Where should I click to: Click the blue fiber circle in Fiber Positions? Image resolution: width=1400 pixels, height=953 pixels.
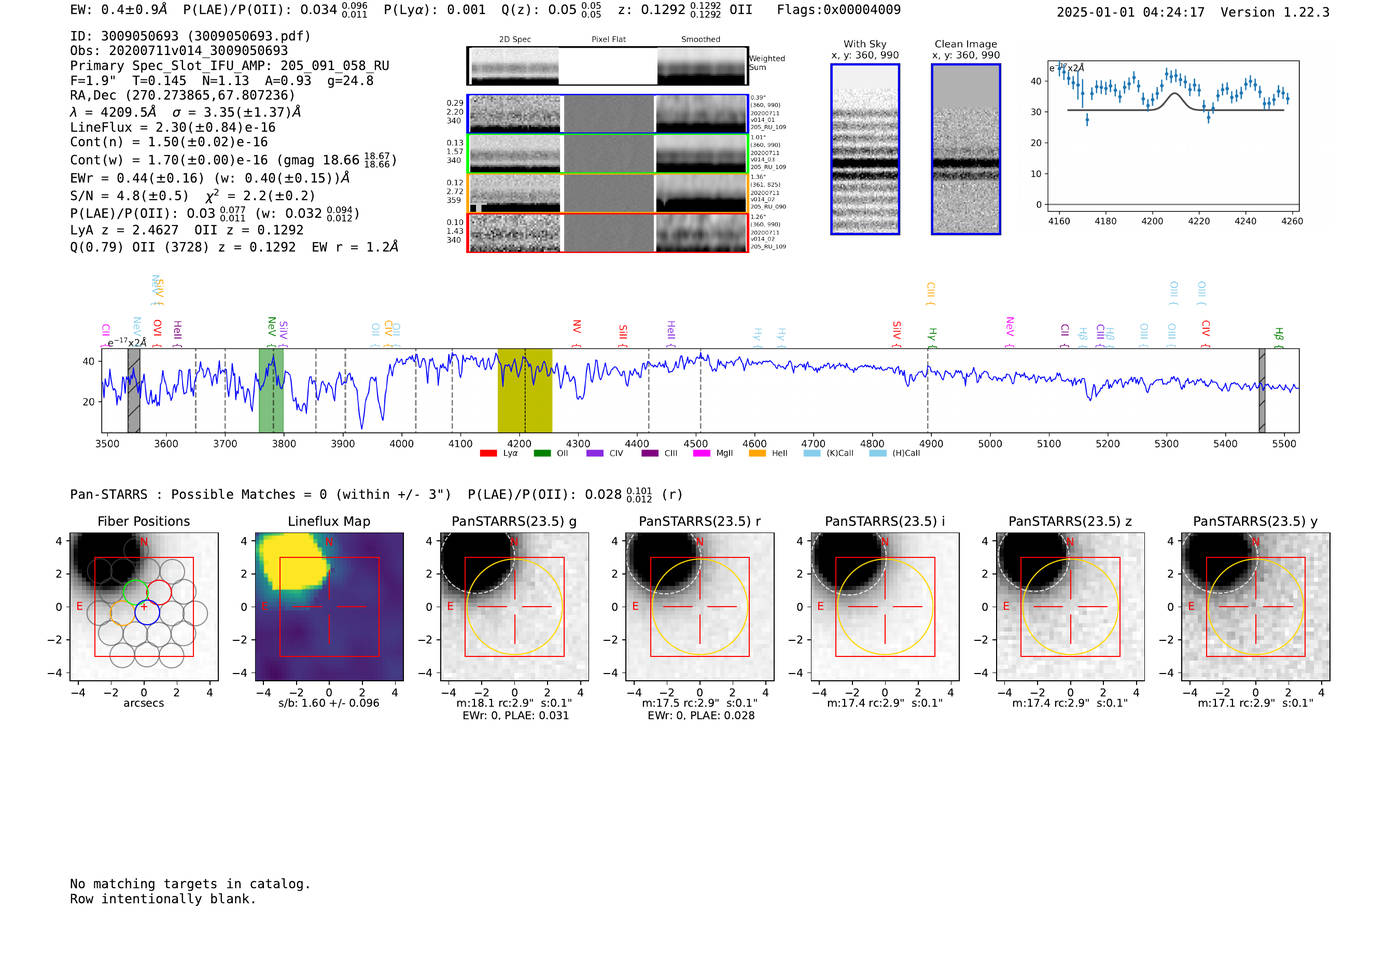(x=147, y=614)
